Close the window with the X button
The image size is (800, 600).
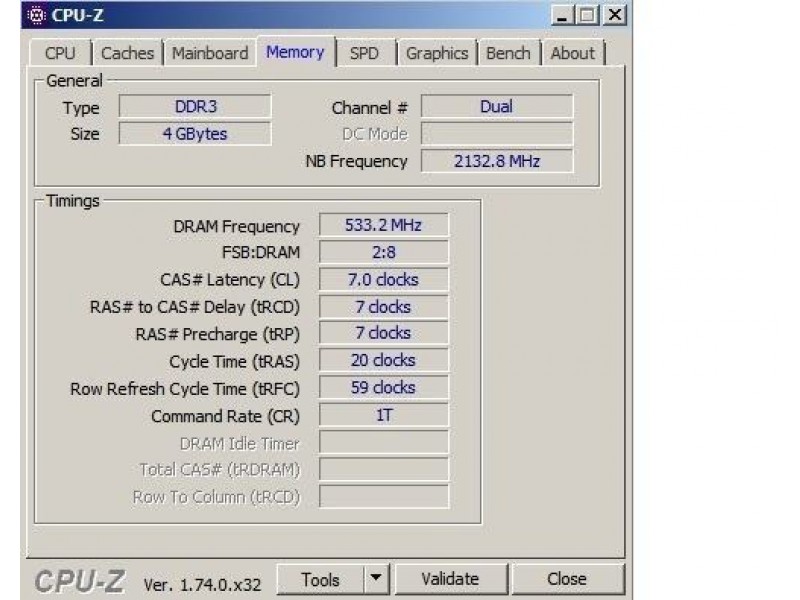click(615, 15)
